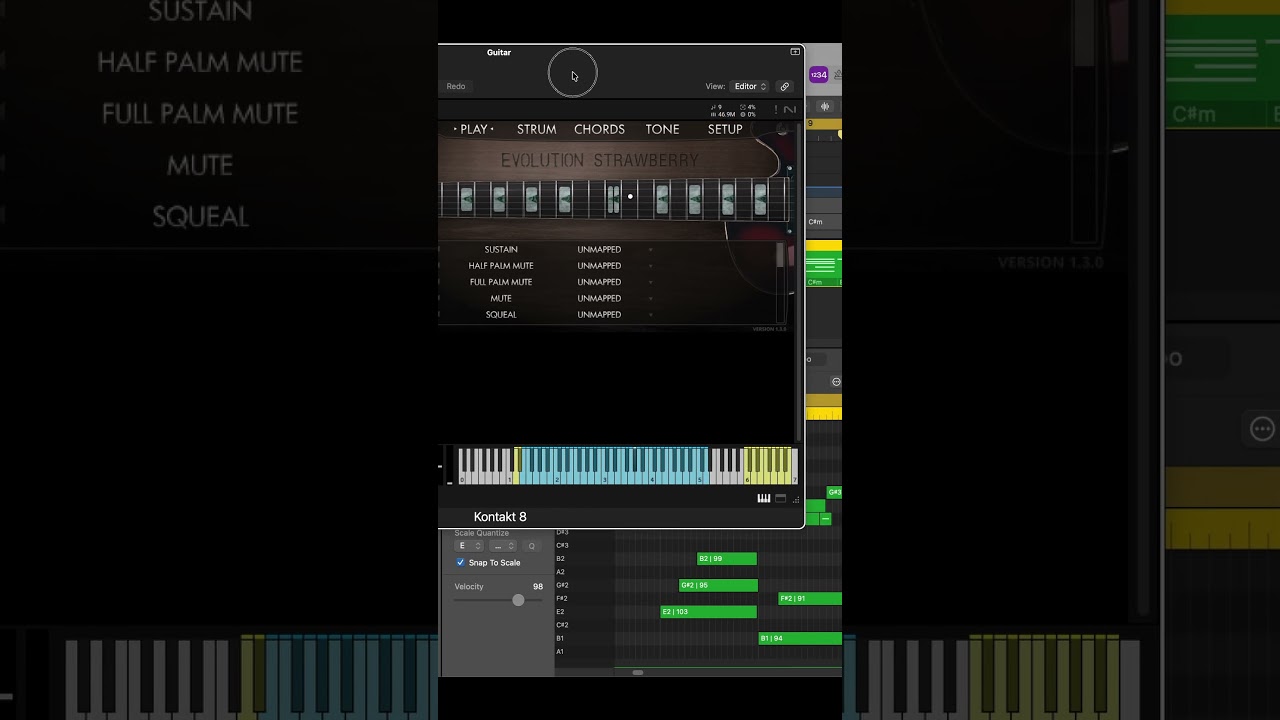Click the exclamation mark icon in Kontakt header
Screen dimensions: 1280x720
pyautogui.click(x=775, y=109)
